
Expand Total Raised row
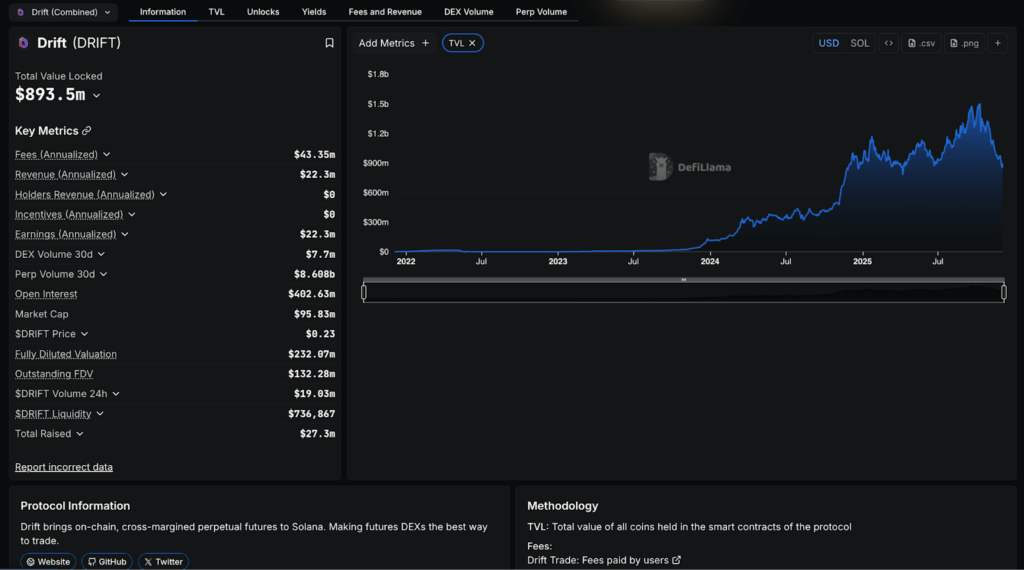[80, 434]
